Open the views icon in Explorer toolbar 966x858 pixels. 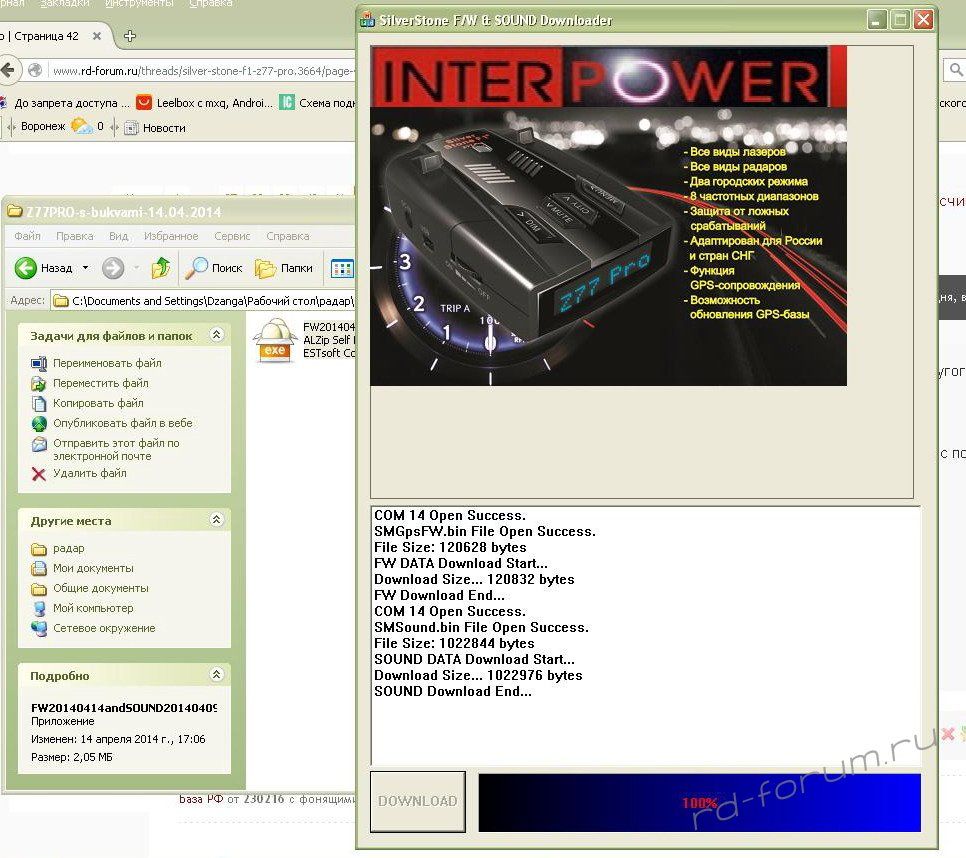pyautogui.click(x=342, y=268)
